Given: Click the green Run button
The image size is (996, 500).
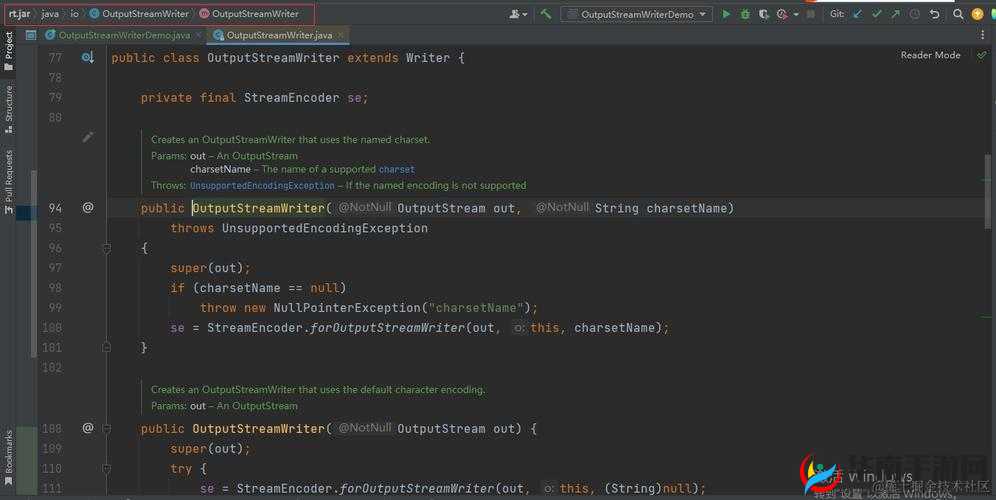Looking at the screenshot, I should [x=727, y=14].
